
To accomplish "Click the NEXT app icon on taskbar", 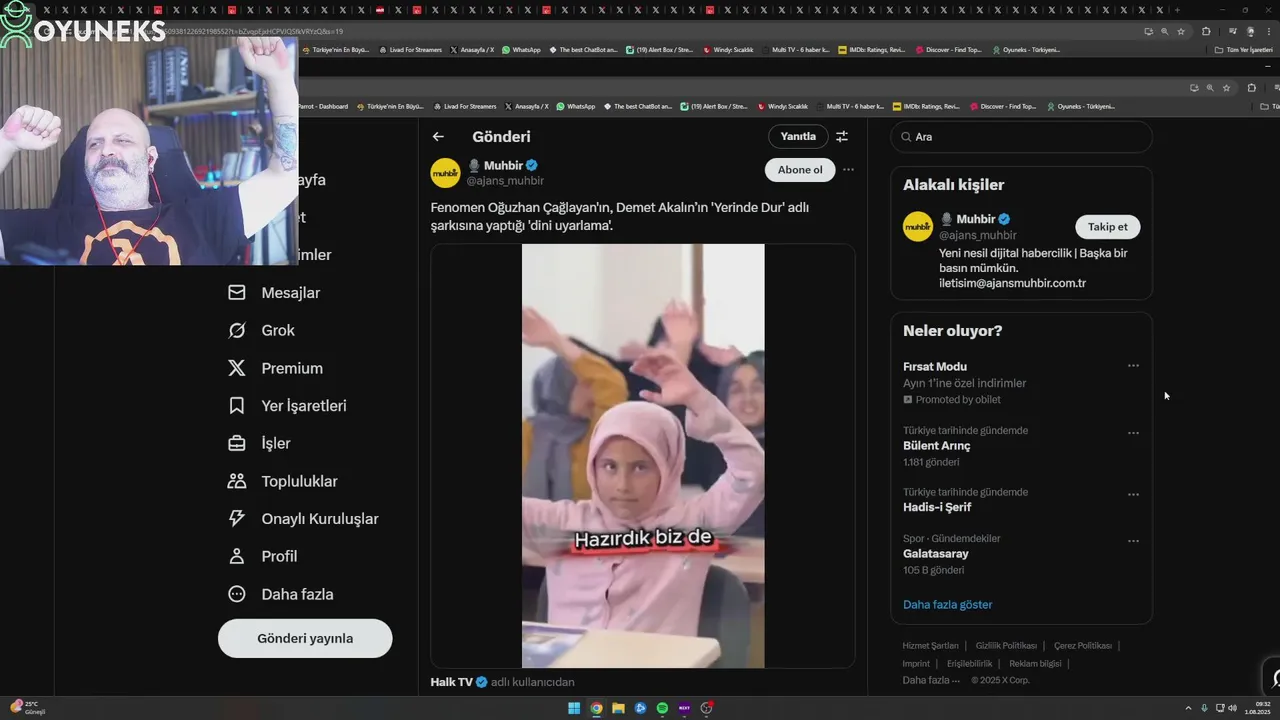I will (684, 708).
